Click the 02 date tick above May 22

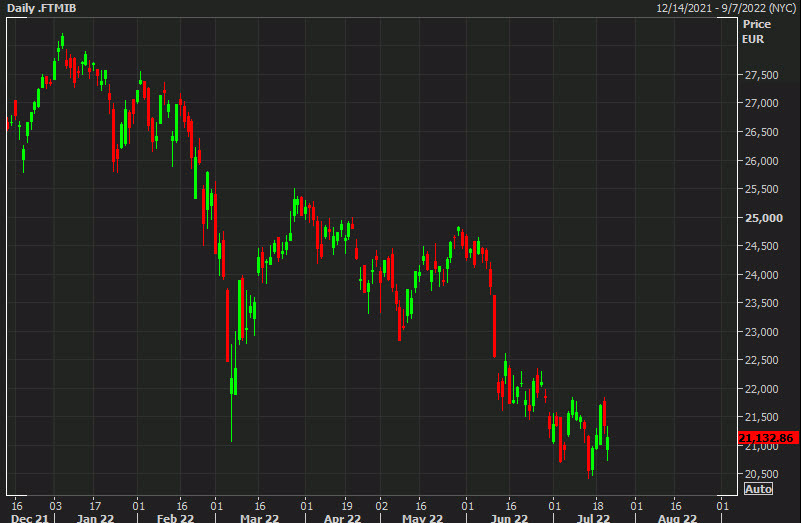[x=382, y=506]
